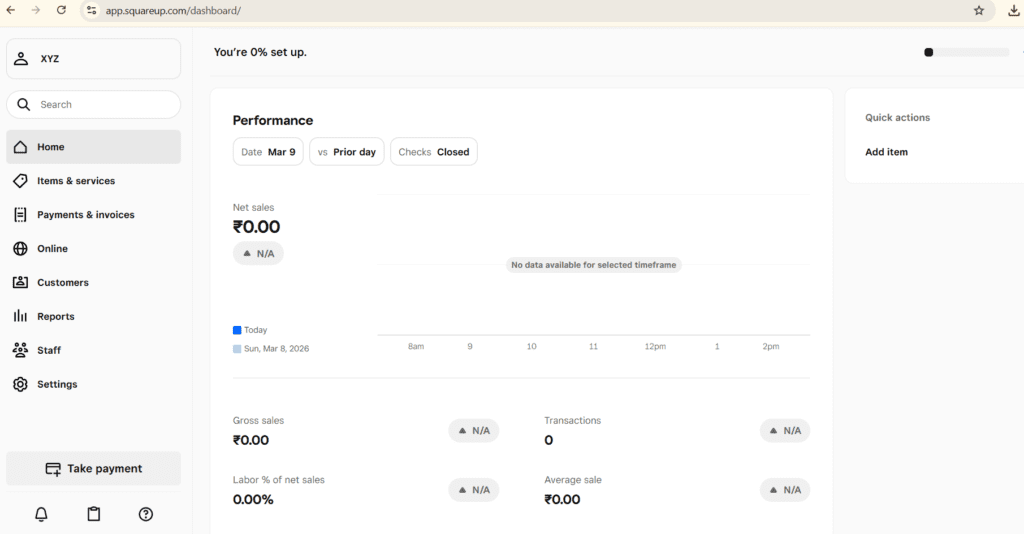This screenshot has height=534, width=1024.
Task: Open browser downloads icon
Action: [x=1014, y=10]
